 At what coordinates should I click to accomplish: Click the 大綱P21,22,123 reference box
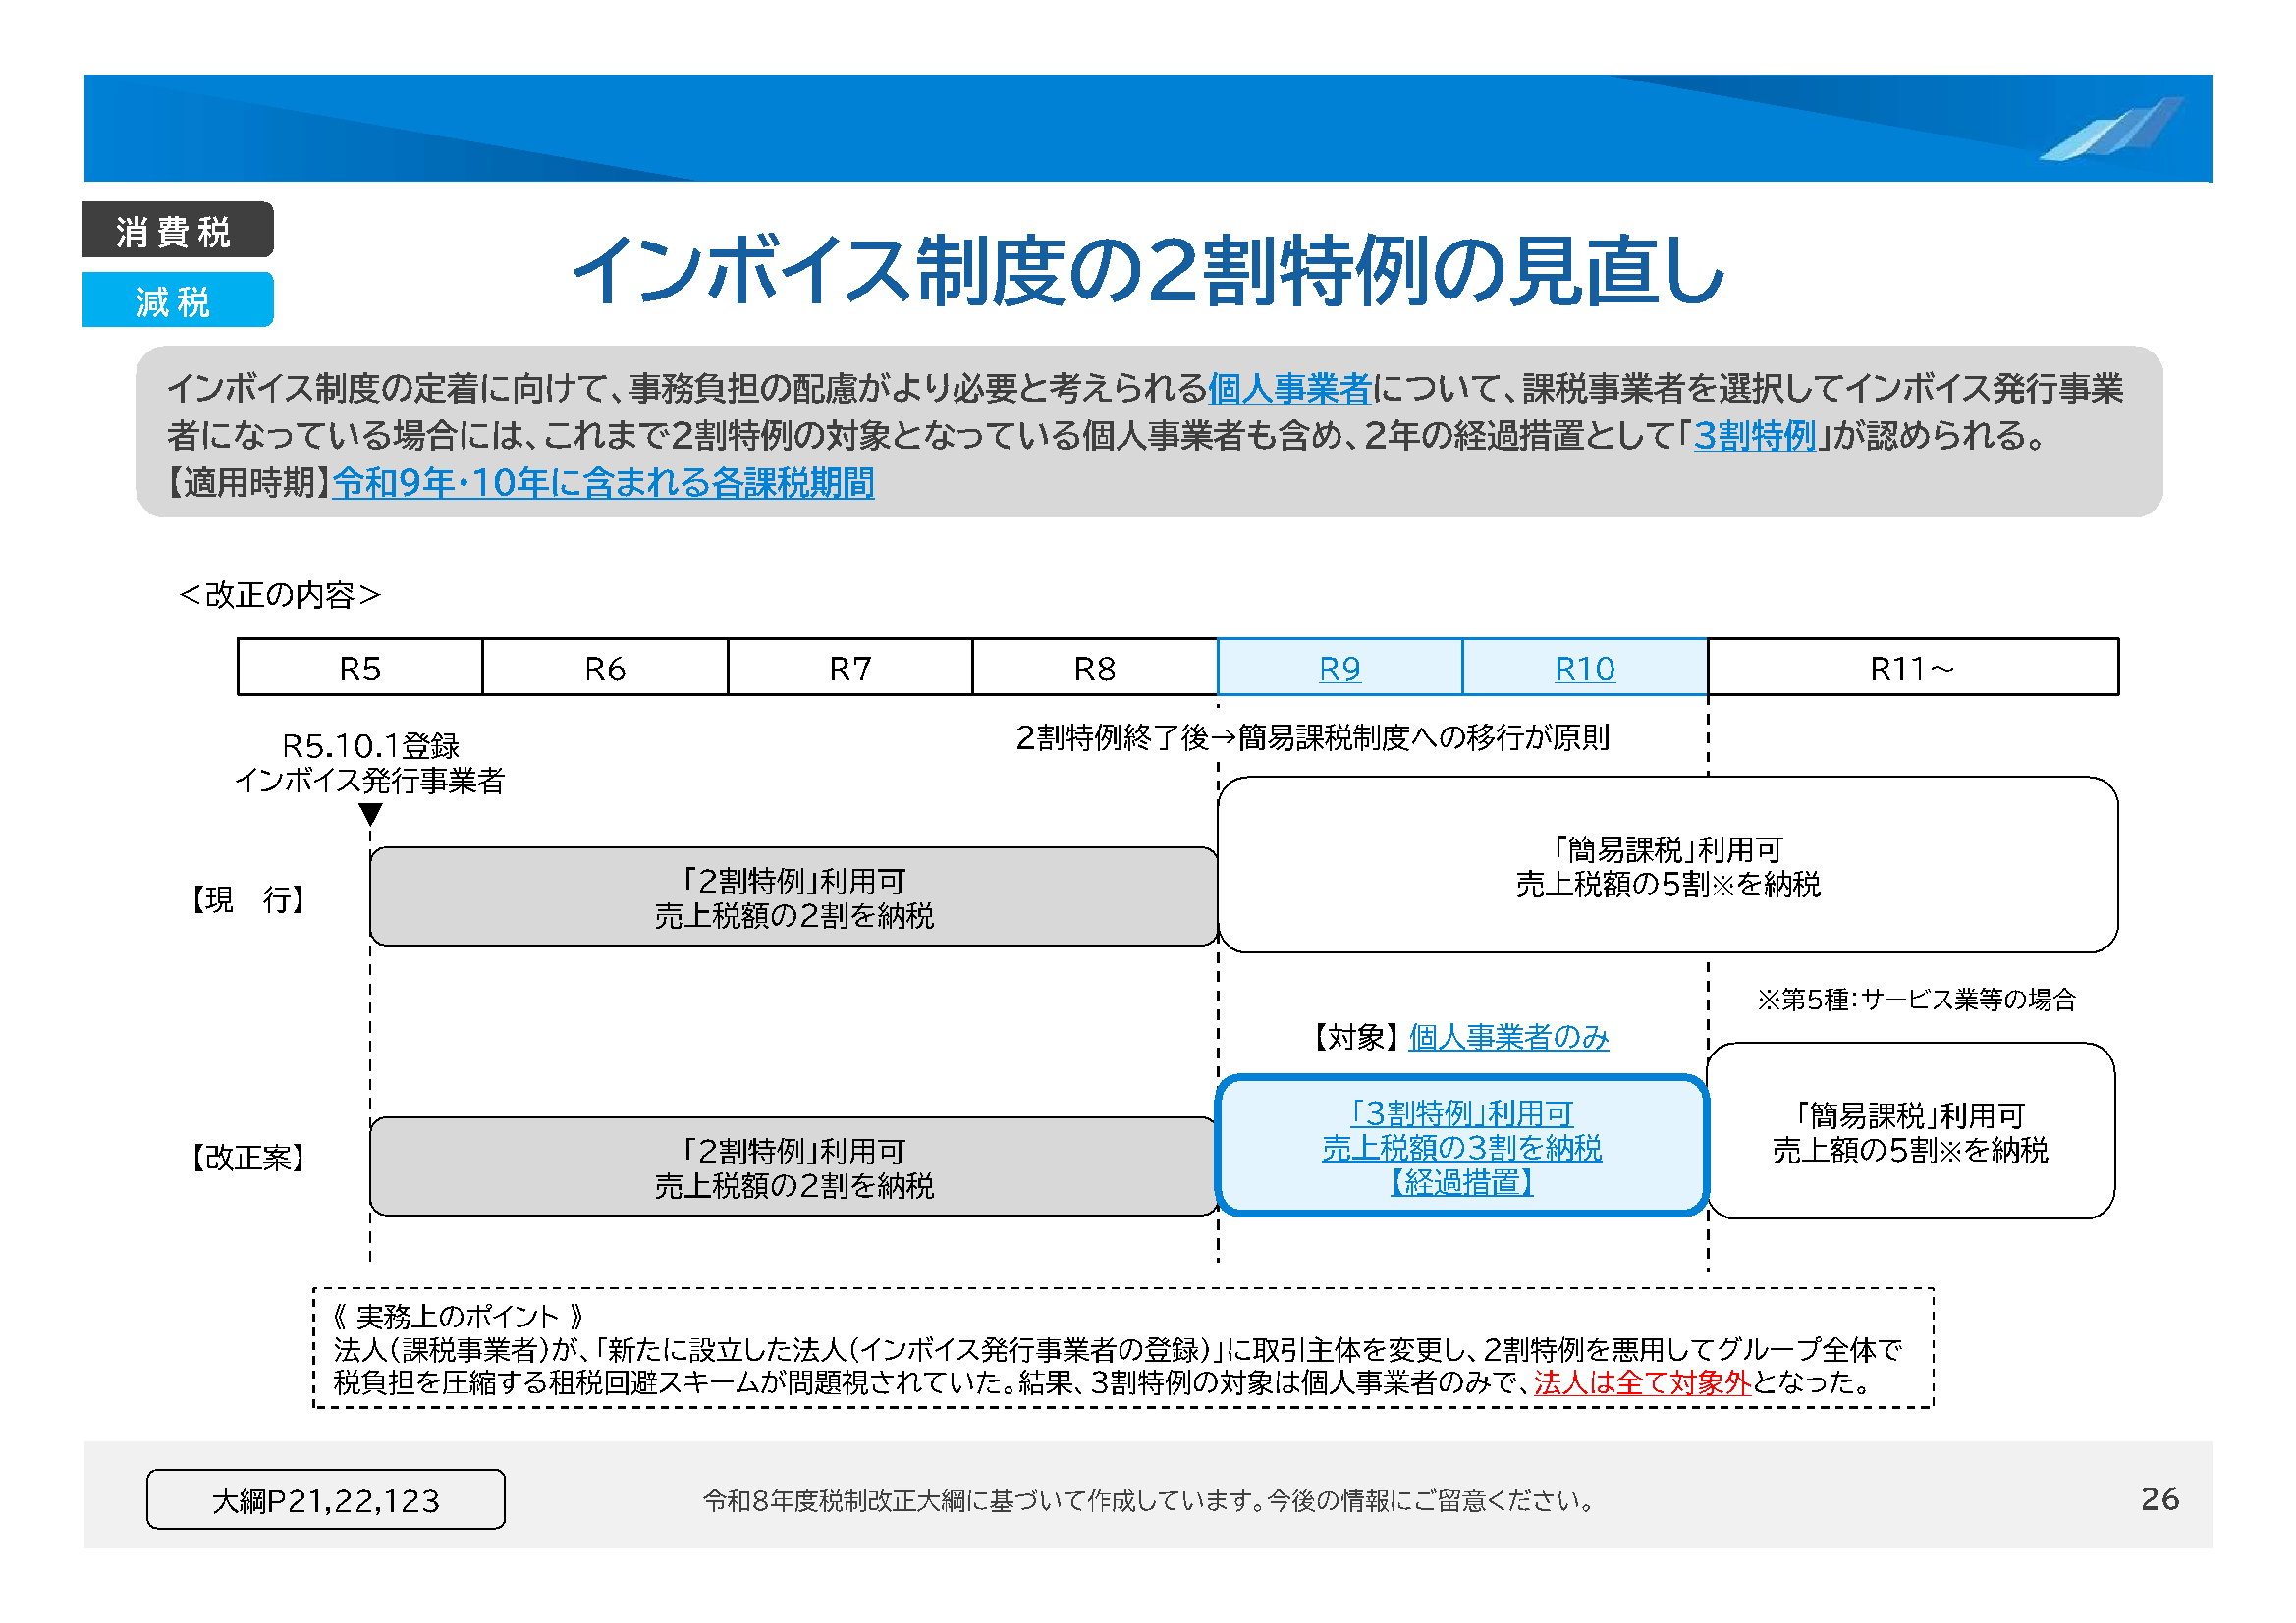(x=325, y=1499)
